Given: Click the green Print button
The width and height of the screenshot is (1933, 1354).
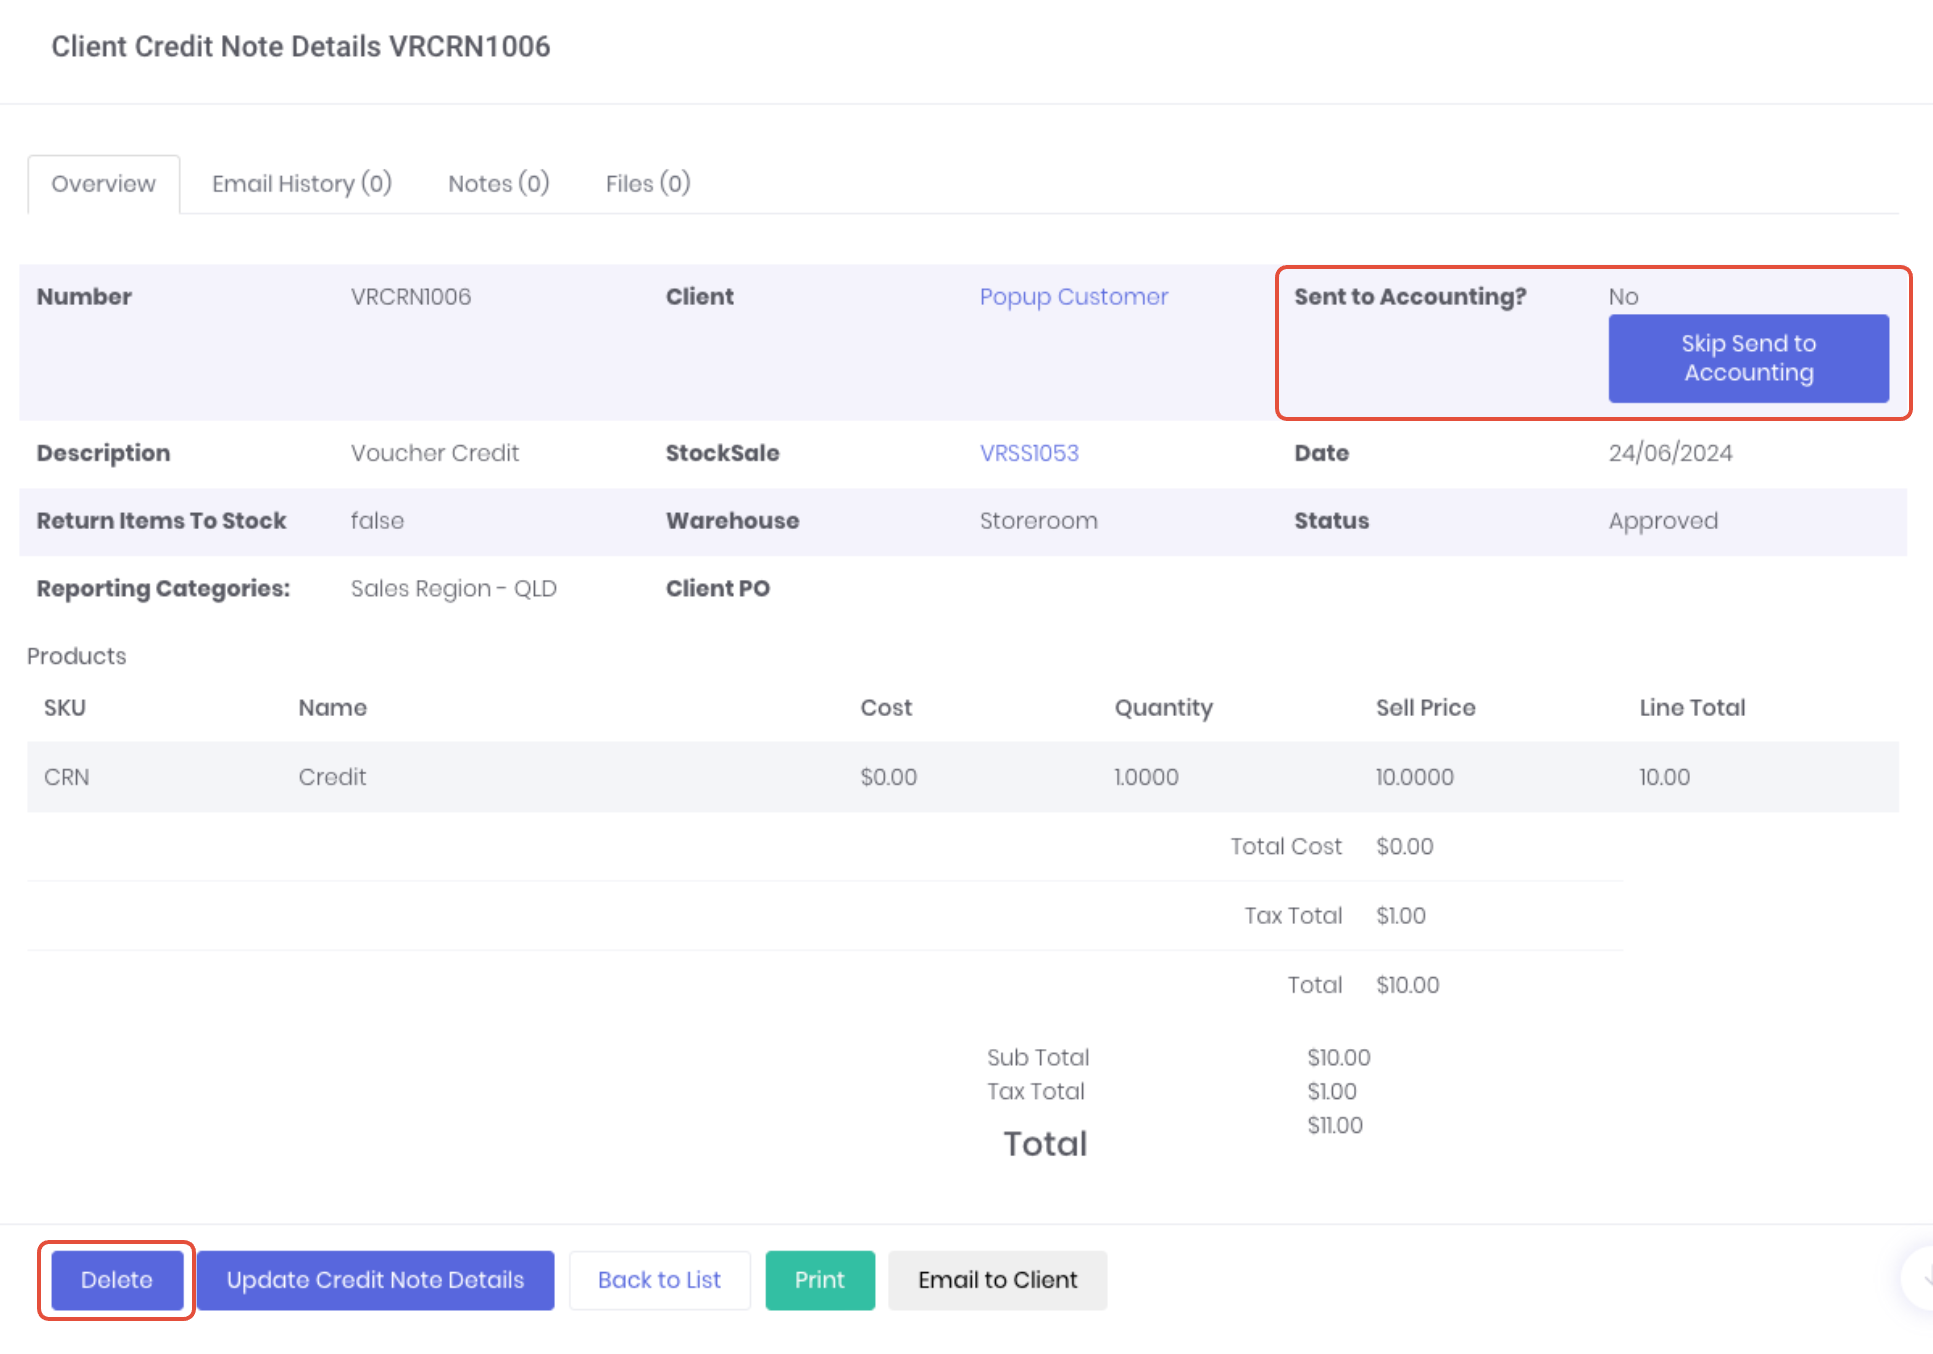Looking at the screenshot, I should click(x=819, y=1280).
